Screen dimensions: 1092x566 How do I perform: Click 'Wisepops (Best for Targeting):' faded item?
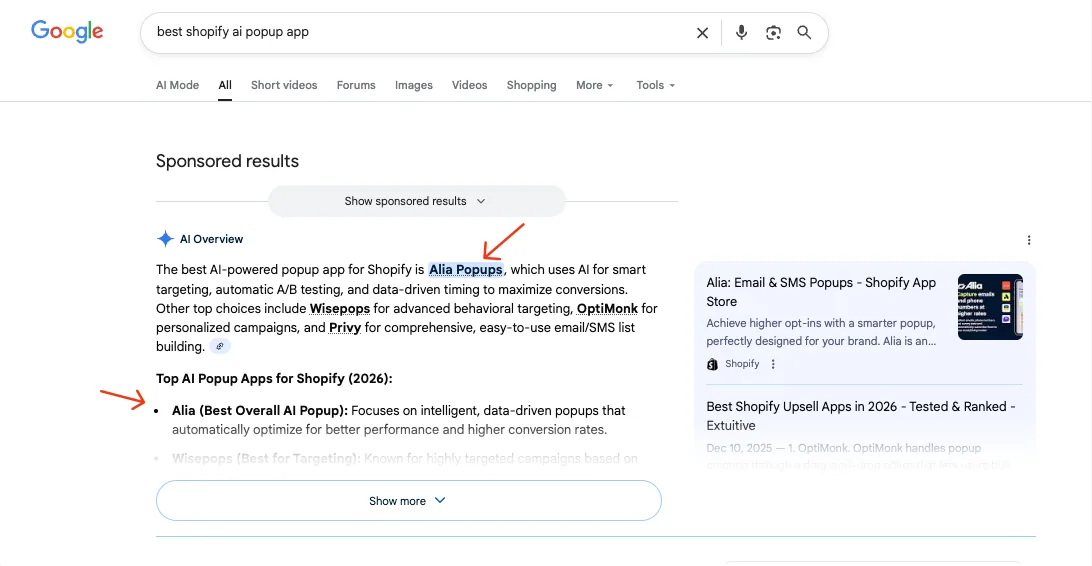pyautogui.click(x=266, y=459)
